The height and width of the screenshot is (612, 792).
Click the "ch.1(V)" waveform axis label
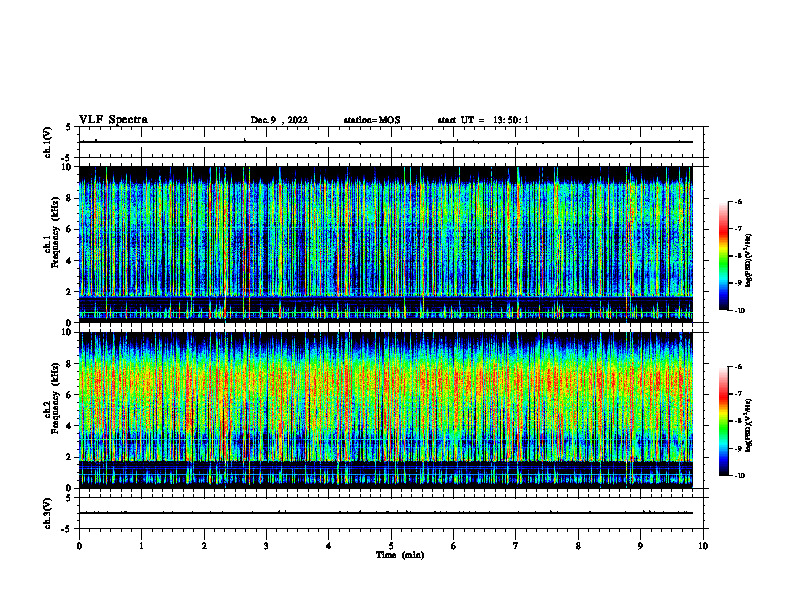tap(48, 142)
